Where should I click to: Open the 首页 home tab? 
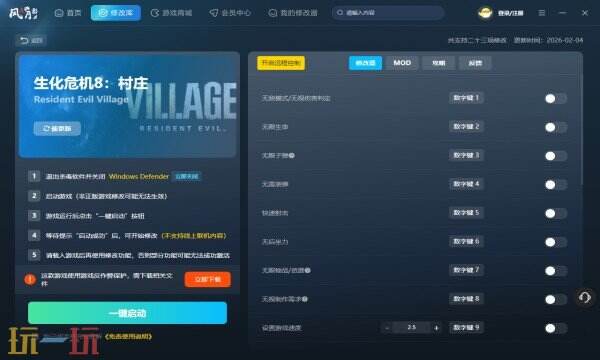coord(68,13)
